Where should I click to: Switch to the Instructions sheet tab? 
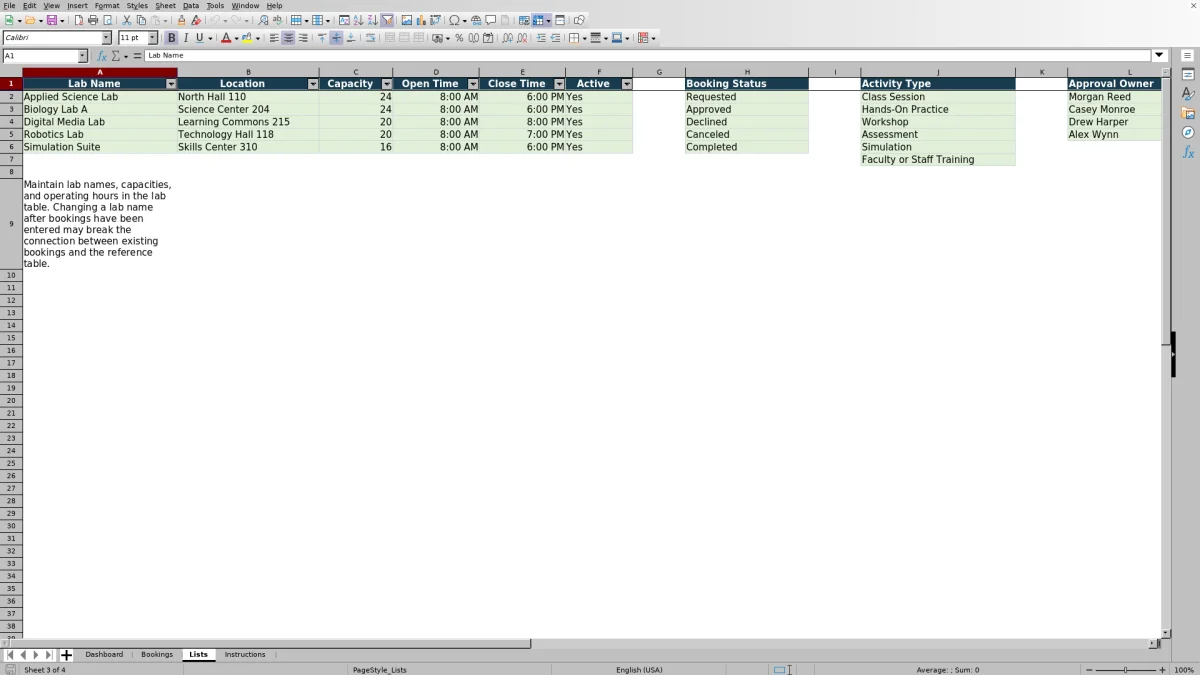pyautogui.click(x=245, y=654)
